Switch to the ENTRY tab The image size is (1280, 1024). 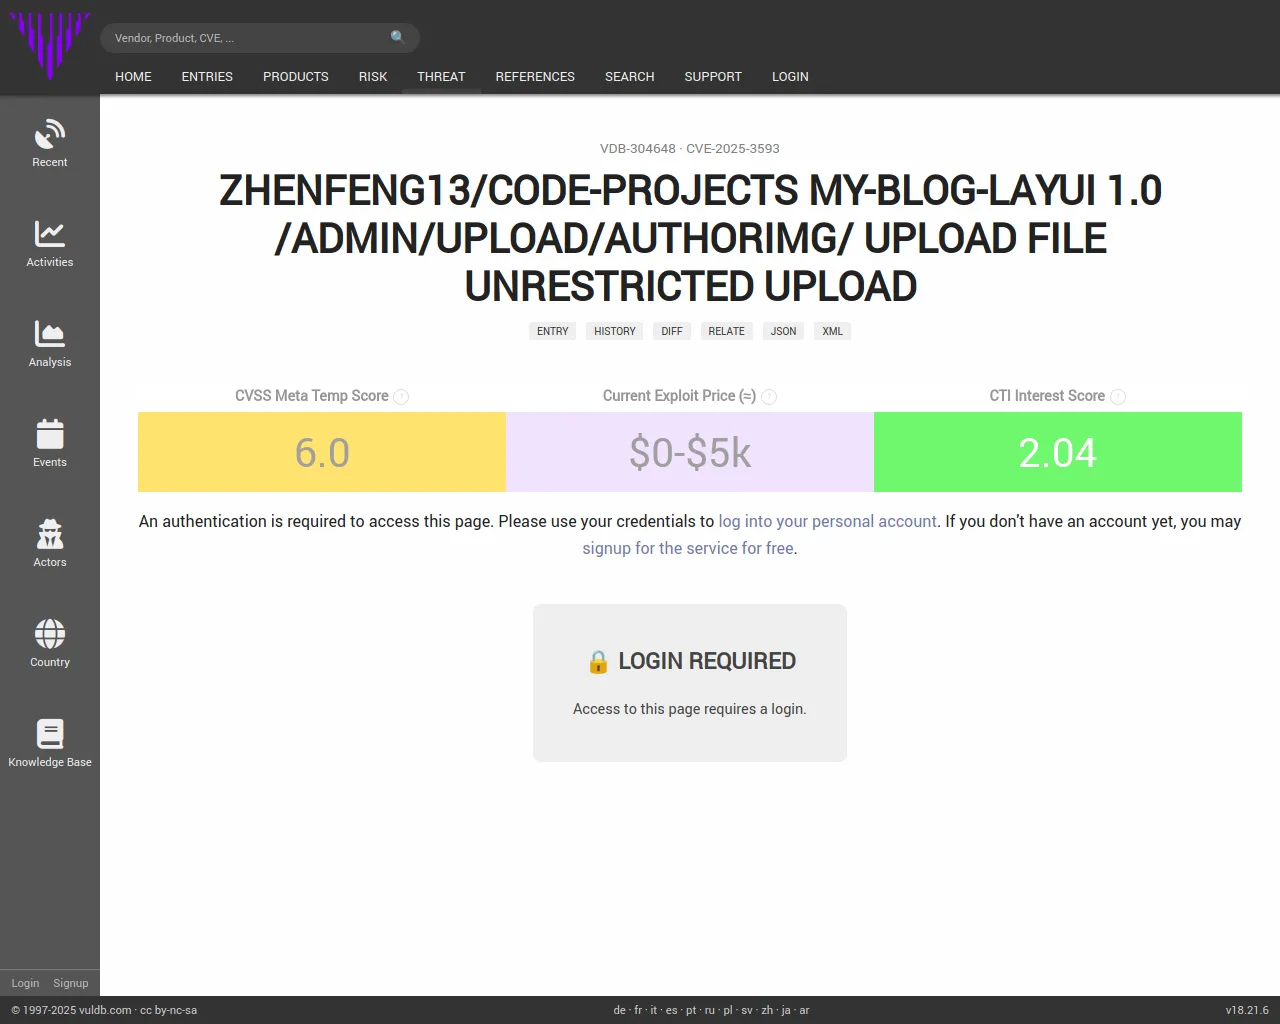(x=552, y=331)
